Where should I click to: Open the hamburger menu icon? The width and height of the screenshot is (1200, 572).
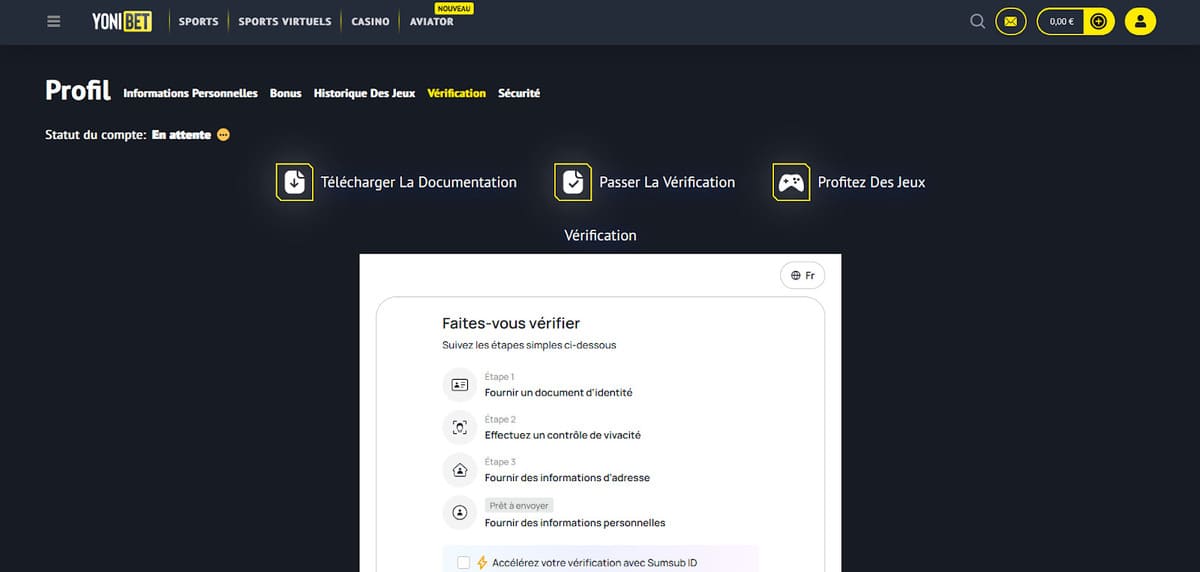click(54, 21)
